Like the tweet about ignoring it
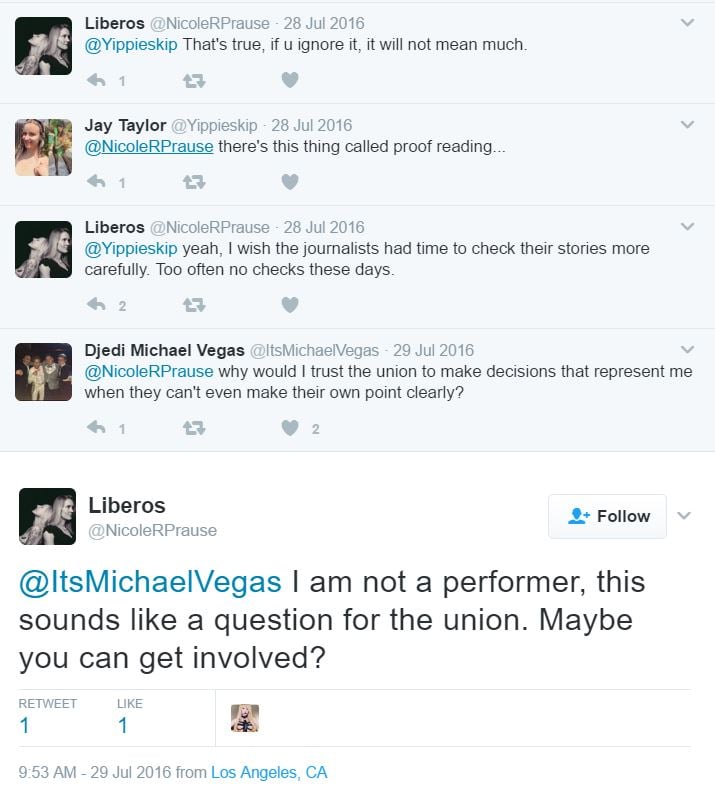The image size is (715, 791). pyautogui.click(x=289, y=80)
